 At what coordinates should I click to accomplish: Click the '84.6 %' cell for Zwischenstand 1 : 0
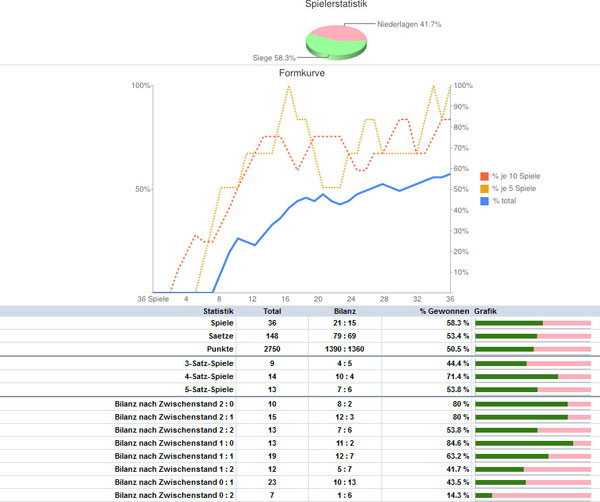tap(458, 443)
